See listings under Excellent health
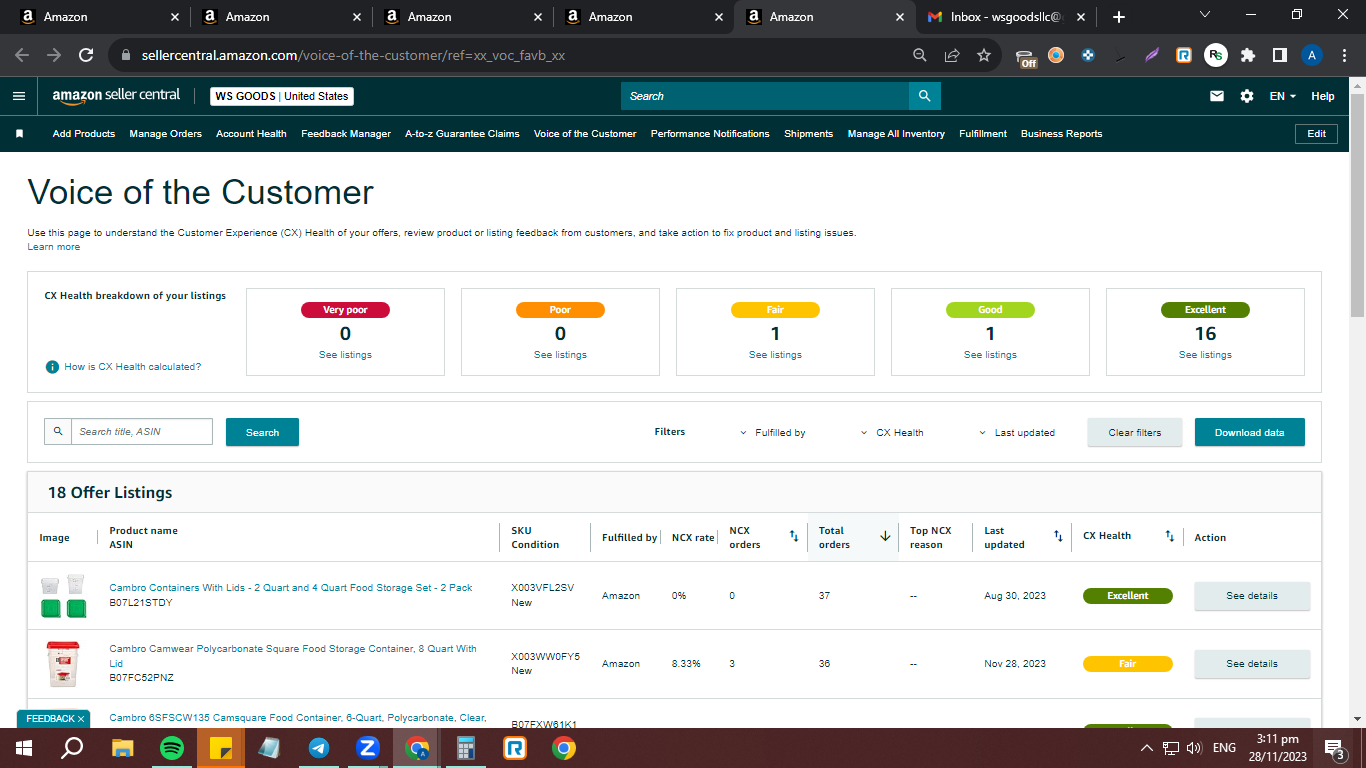The image size is (1366, 768). (1205, 355)
